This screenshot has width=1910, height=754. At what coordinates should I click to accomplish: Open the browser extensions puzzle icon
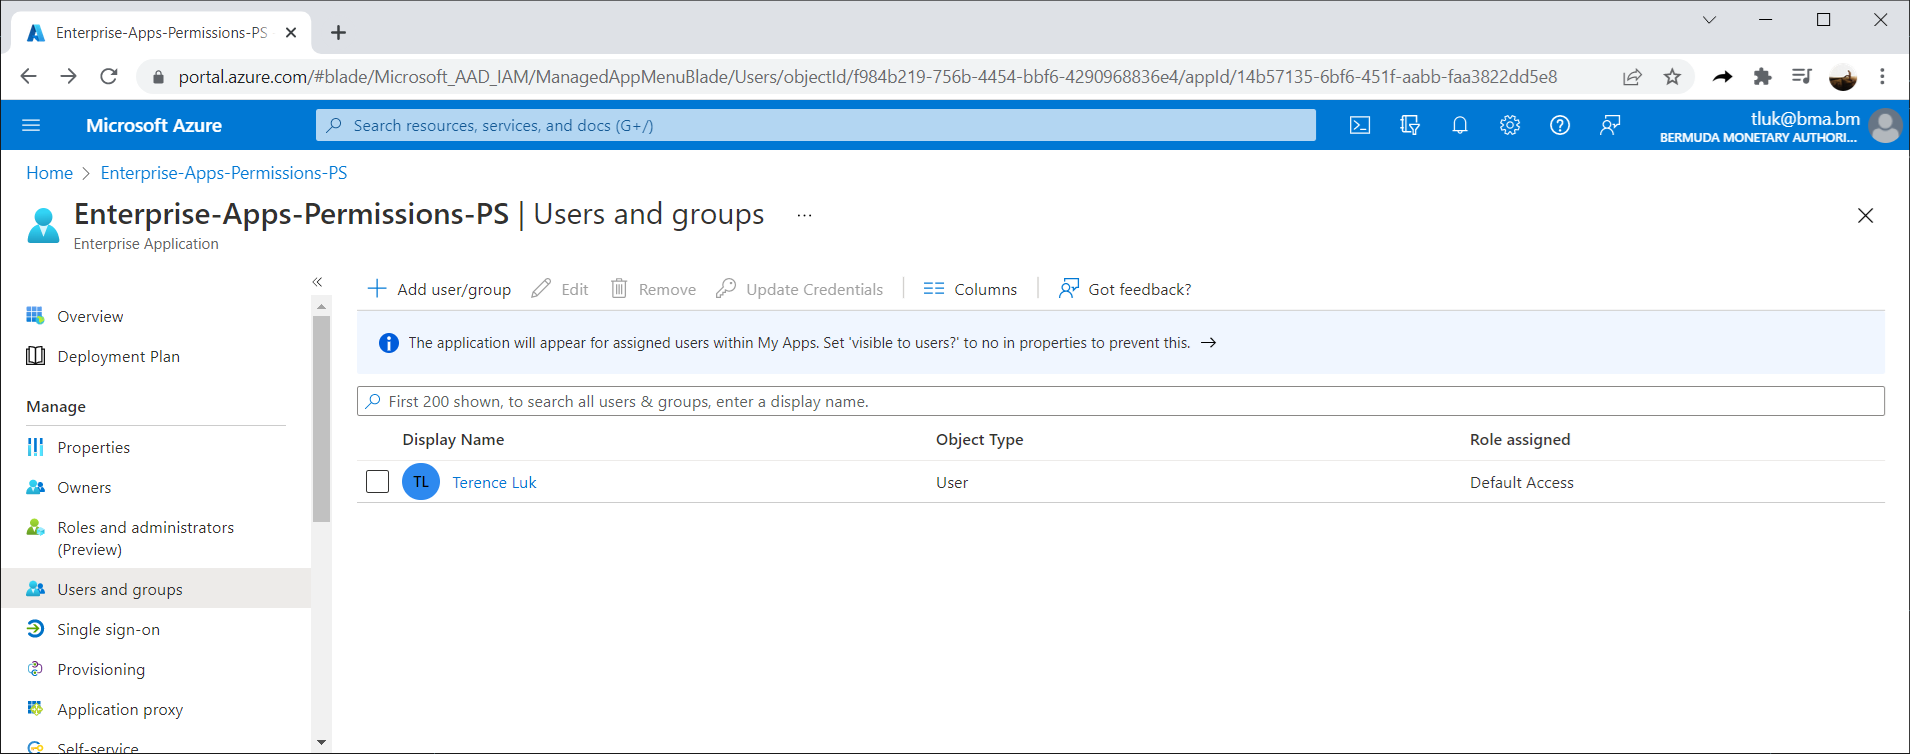pos(1762,77)
